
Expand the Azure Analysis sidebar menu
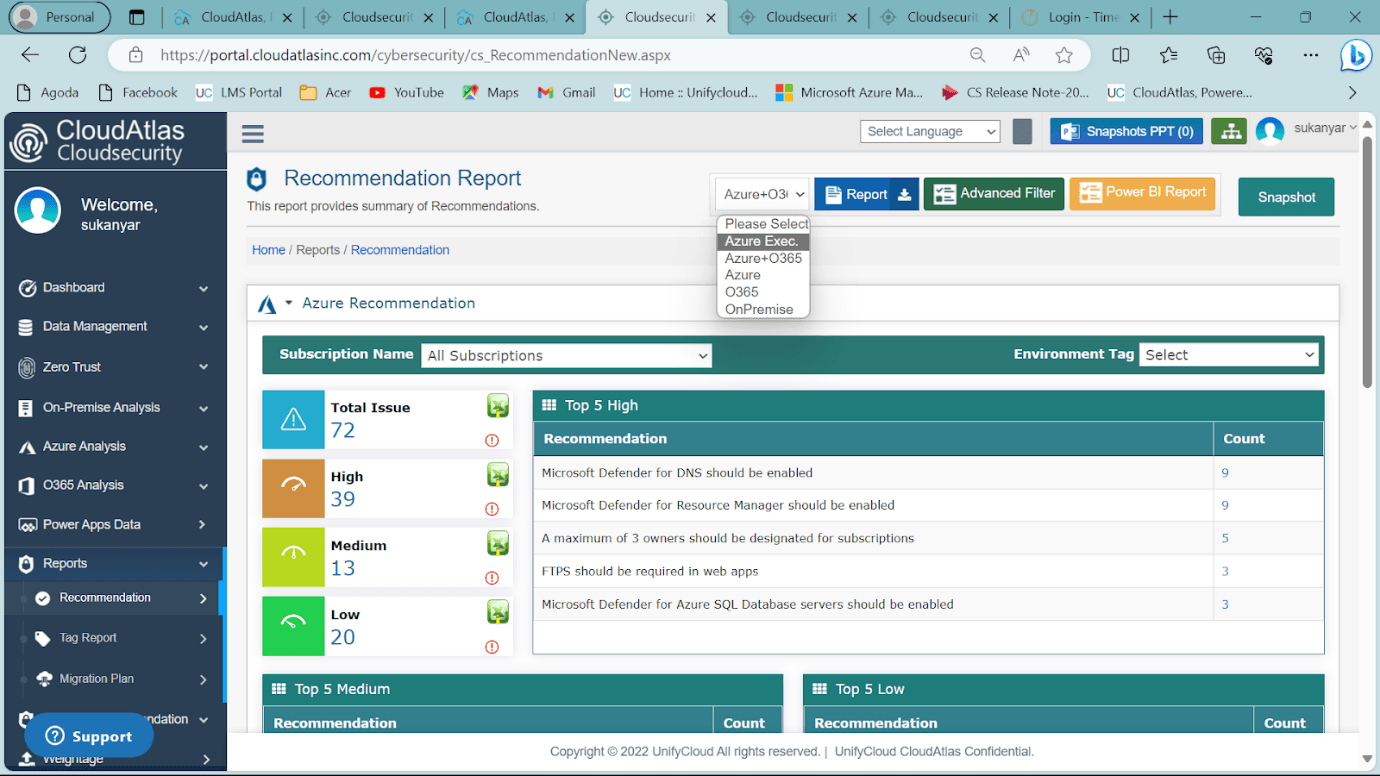[114, 446]
